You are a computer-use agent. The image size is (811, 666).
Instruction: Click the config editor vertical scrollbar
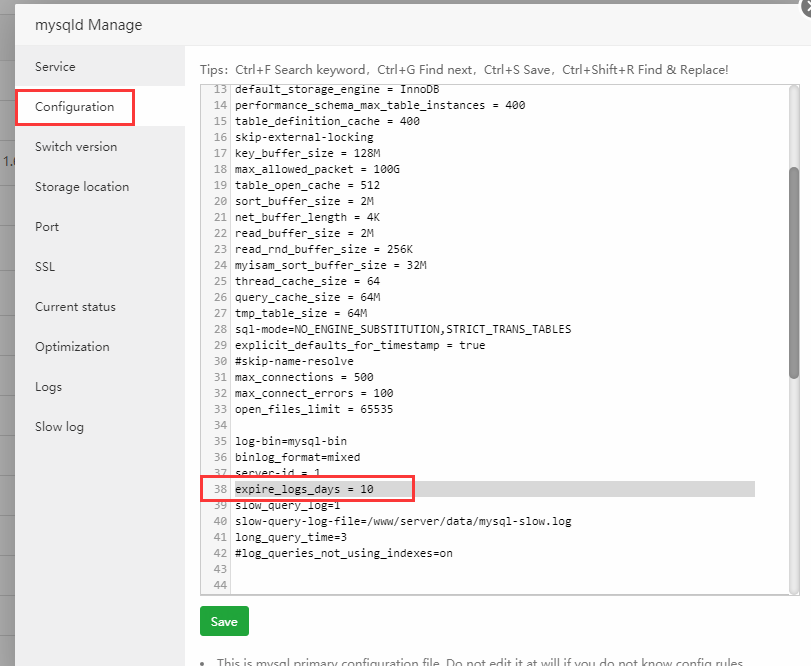(x=794, y=270)
